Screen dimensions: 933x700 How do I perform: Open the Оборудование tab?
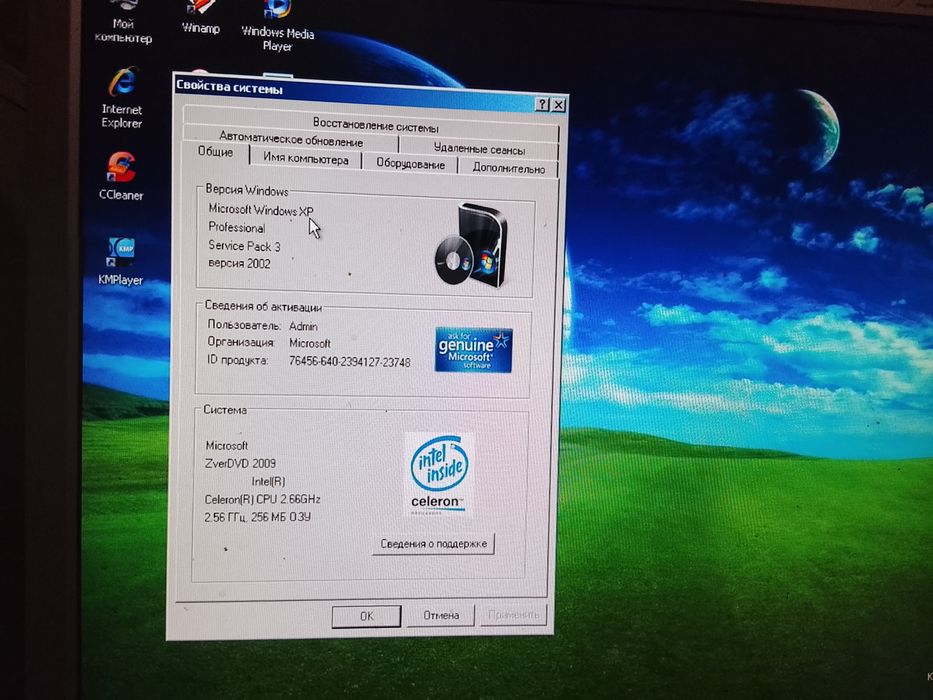coord(410,164)
